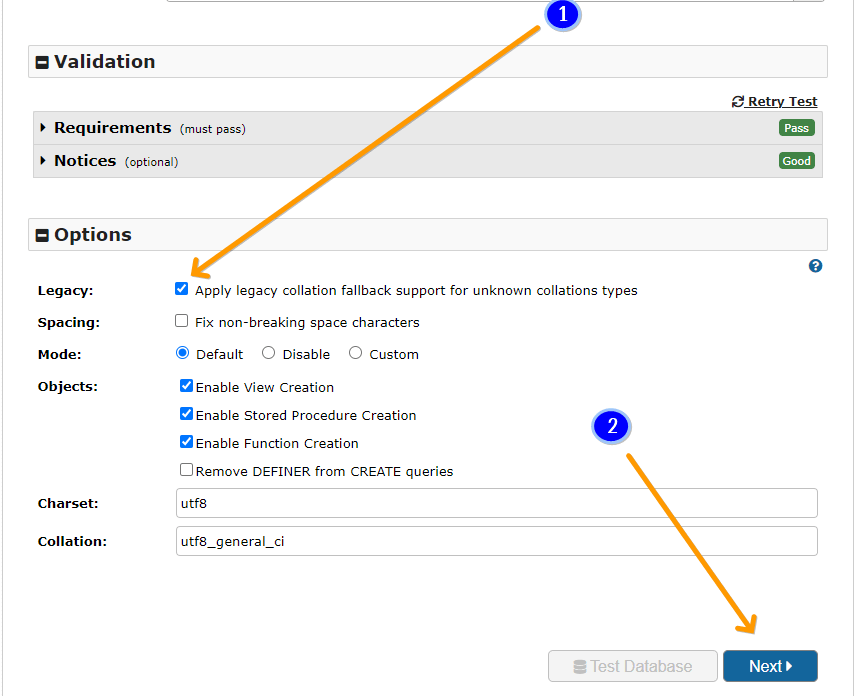Click the green Pass status badge

[796, 128]
